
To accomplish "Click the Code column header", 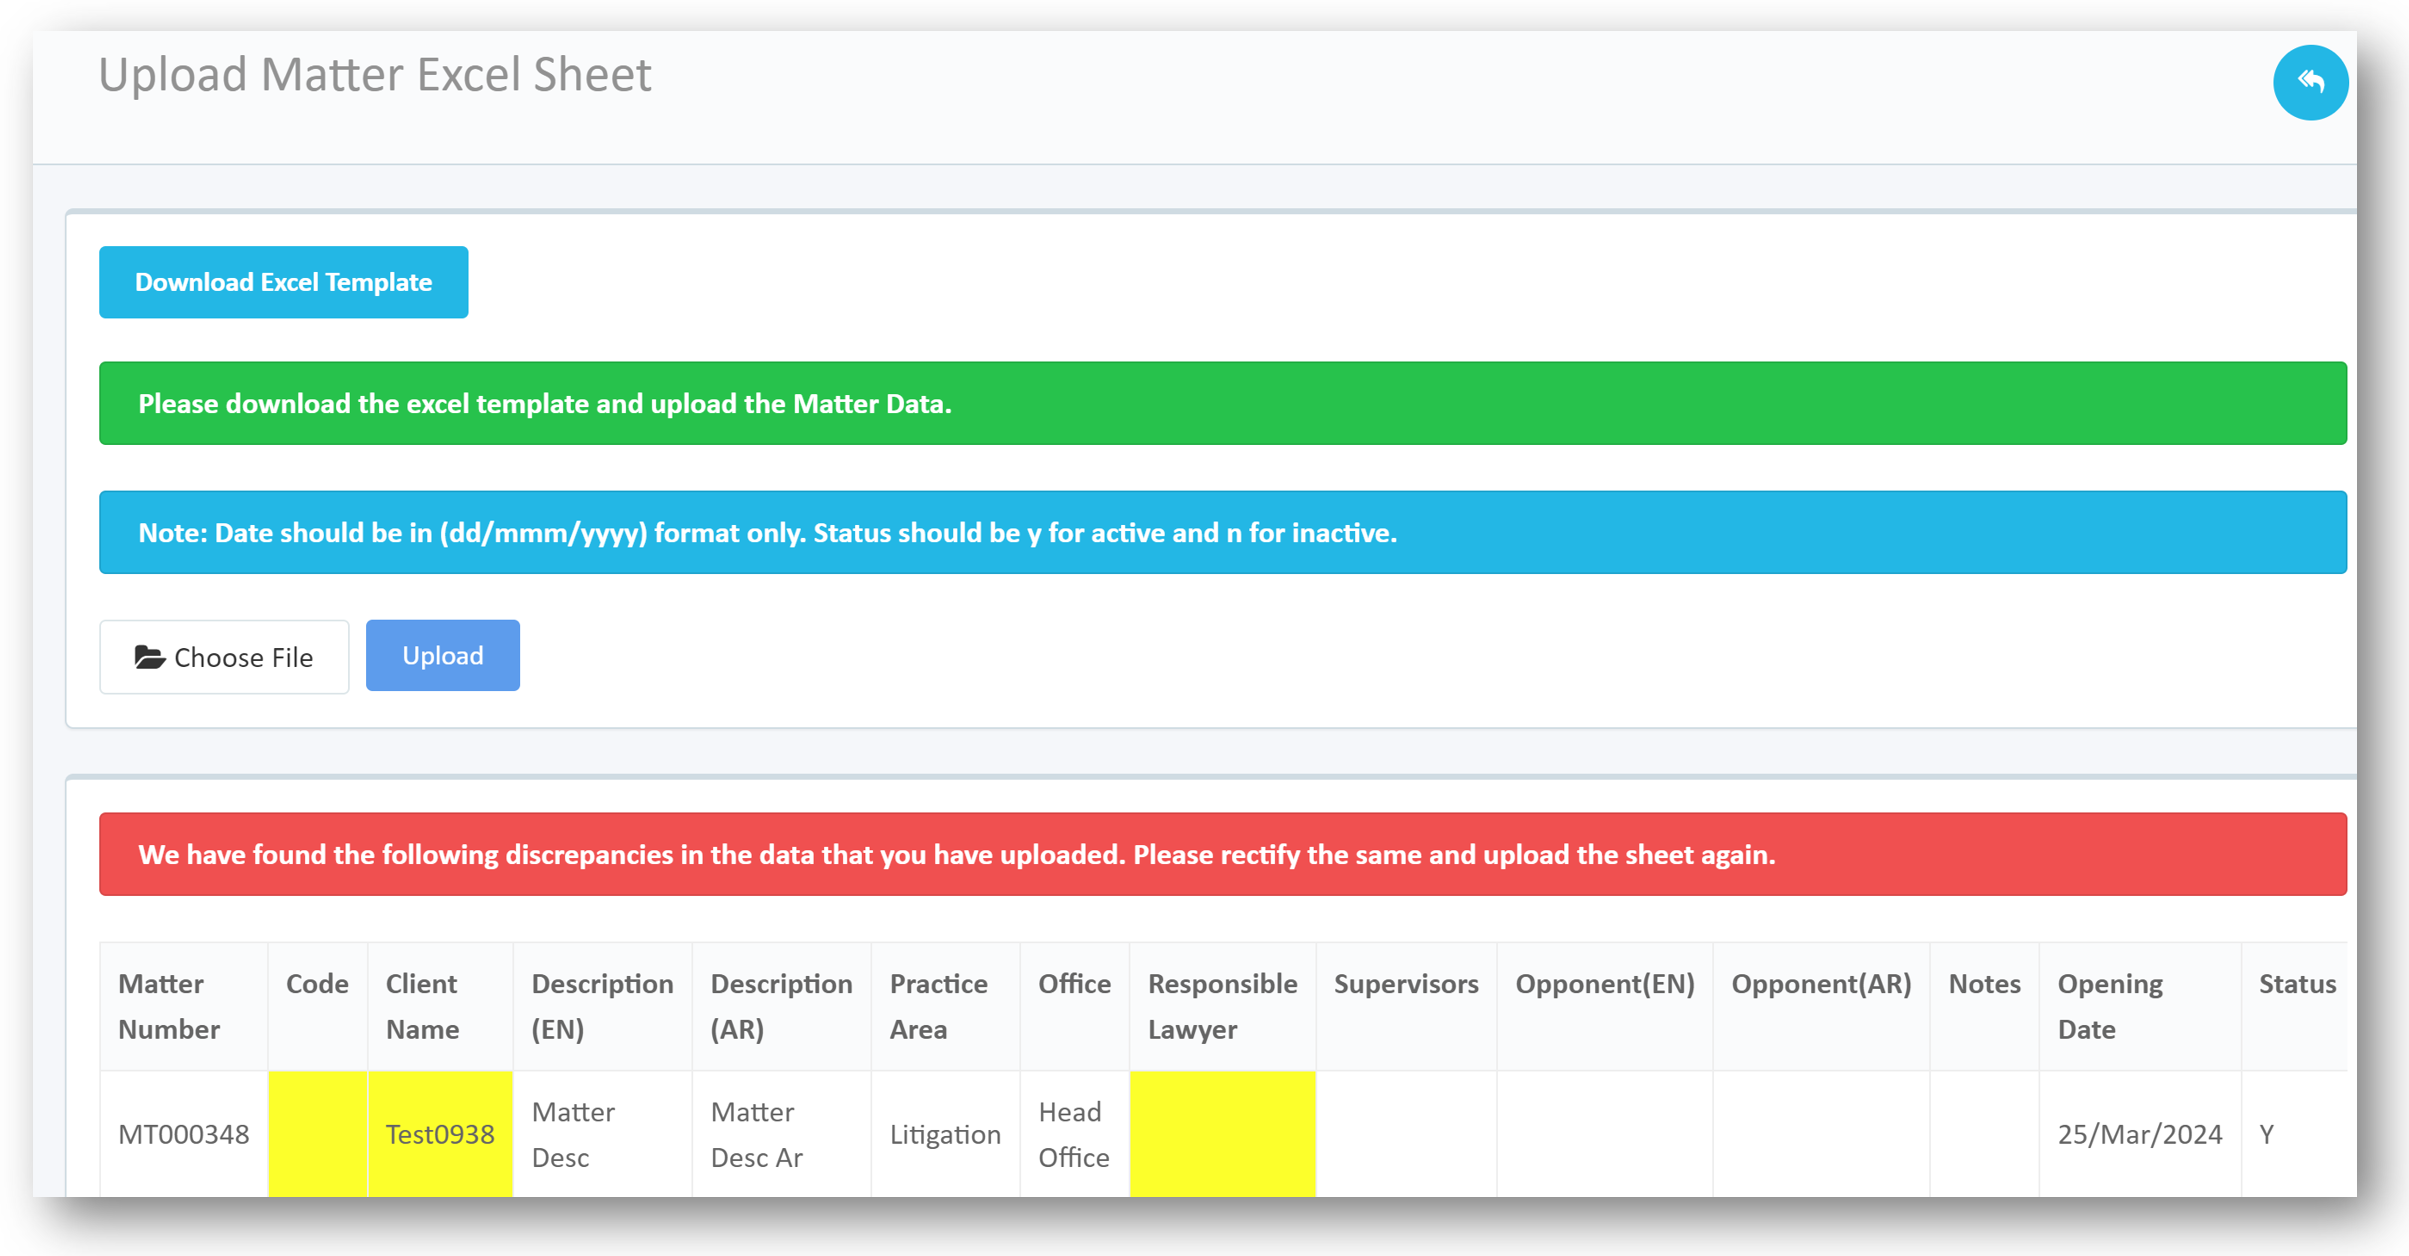I will coord(317,984).
